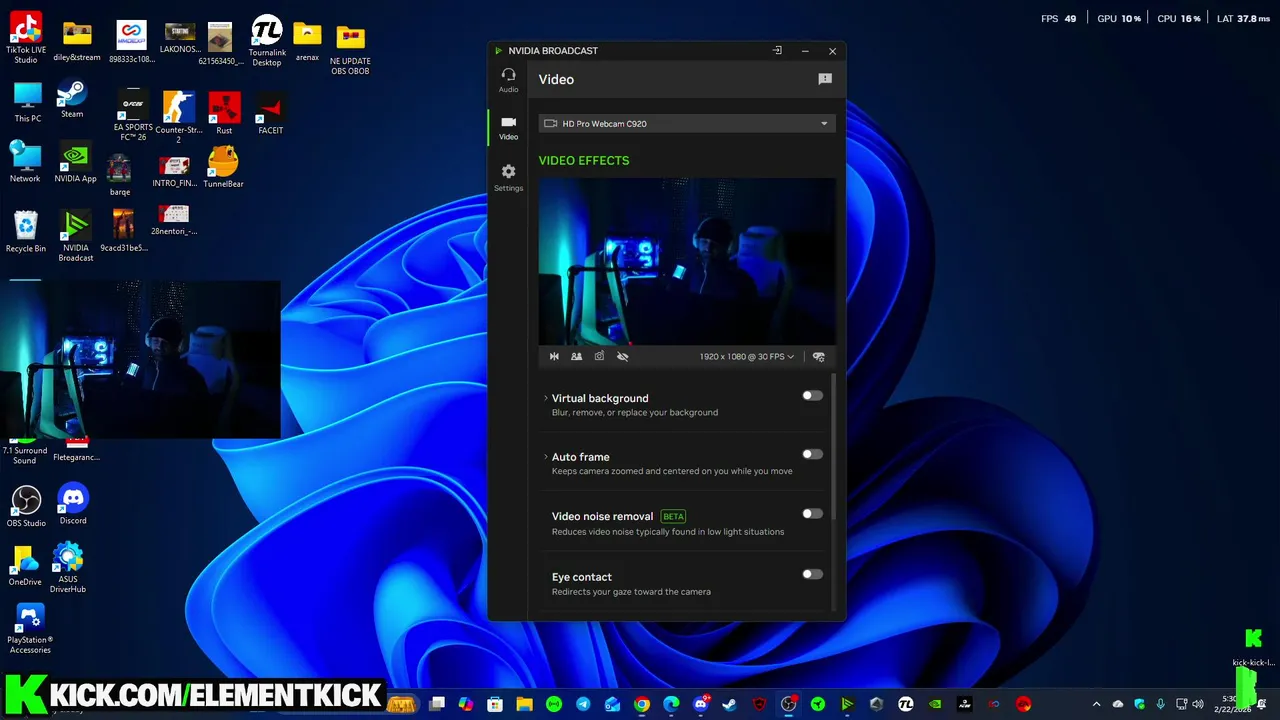1280x720 pixels.
Task: Switch on the Eye contact toggle
Action: pos(812,574)
